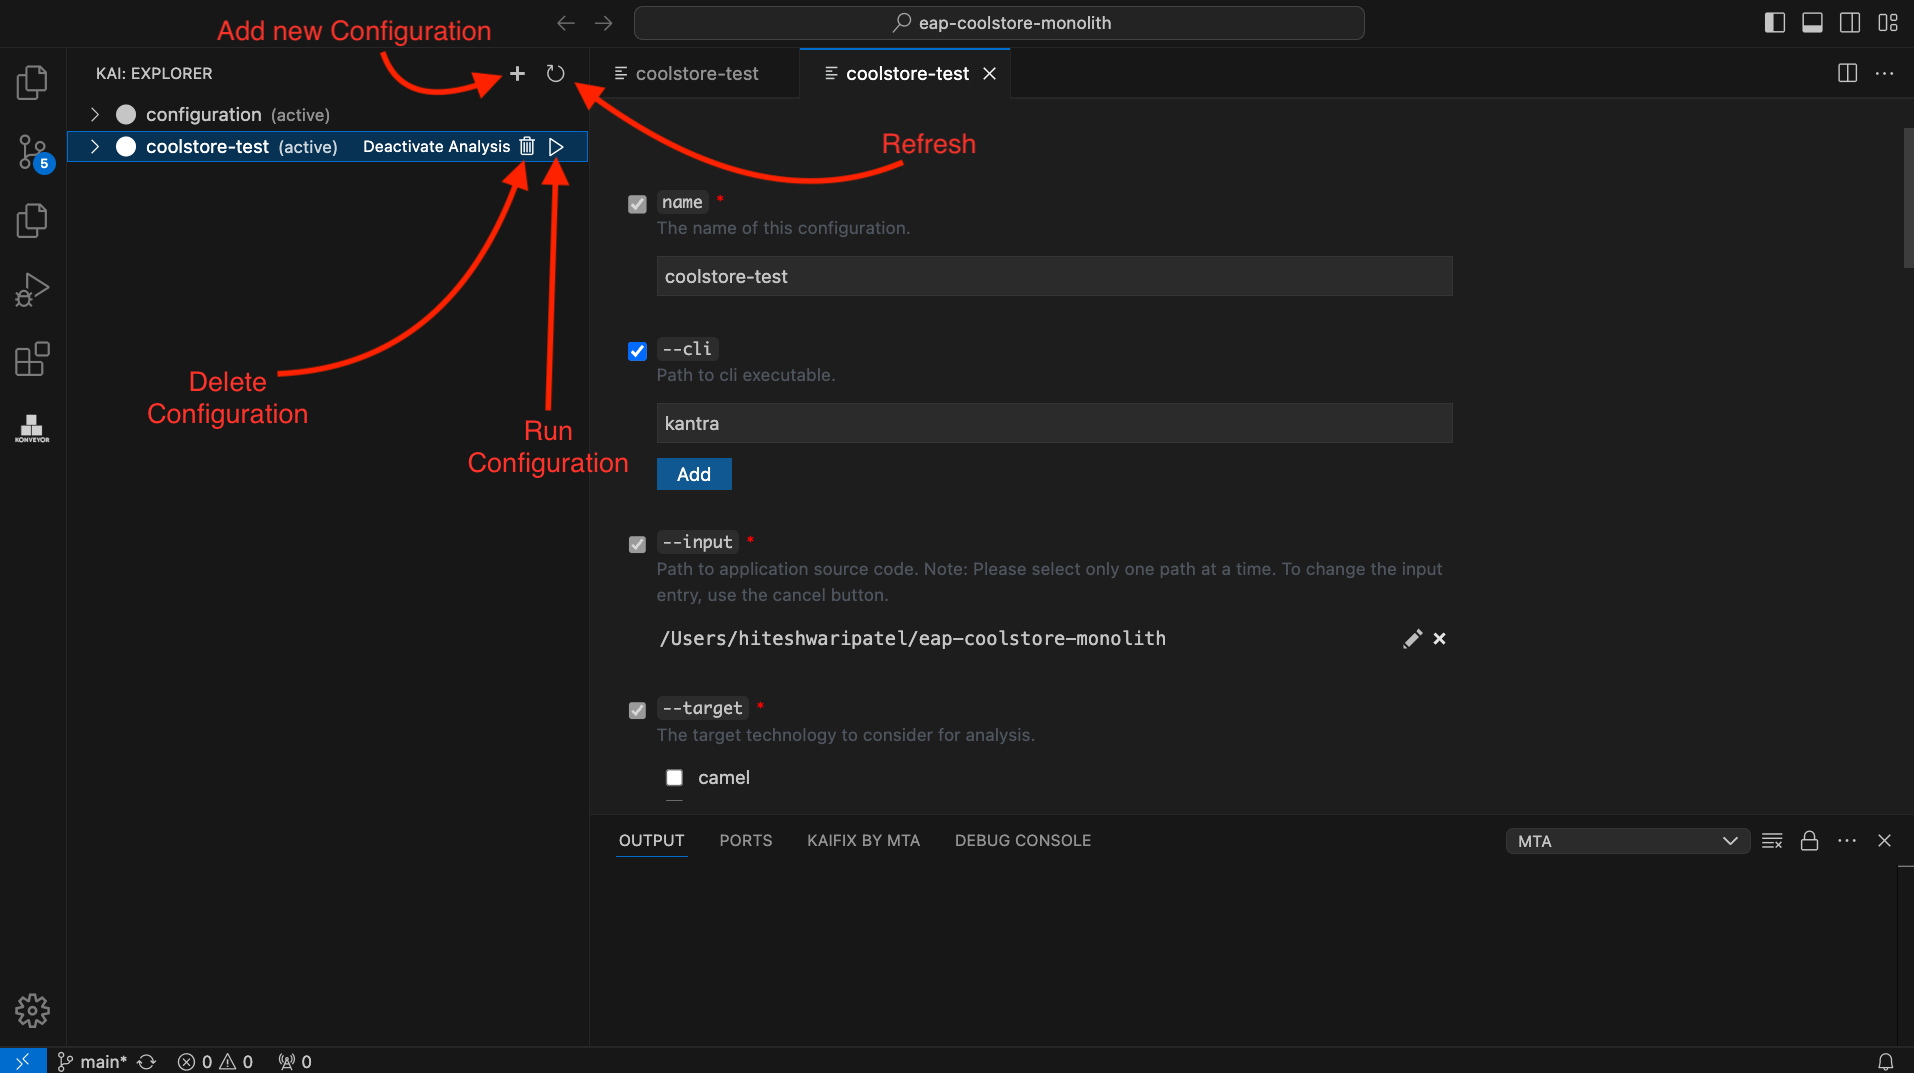Toggle the --target checkbox

point(637,710)
